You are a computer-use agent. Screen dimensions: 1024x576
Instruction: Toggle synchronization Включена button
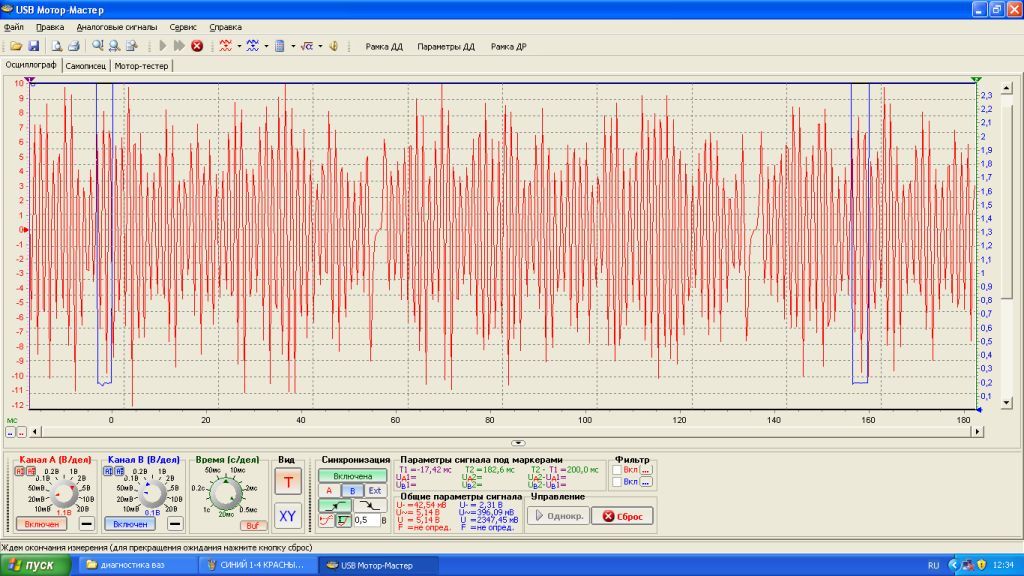353,476
